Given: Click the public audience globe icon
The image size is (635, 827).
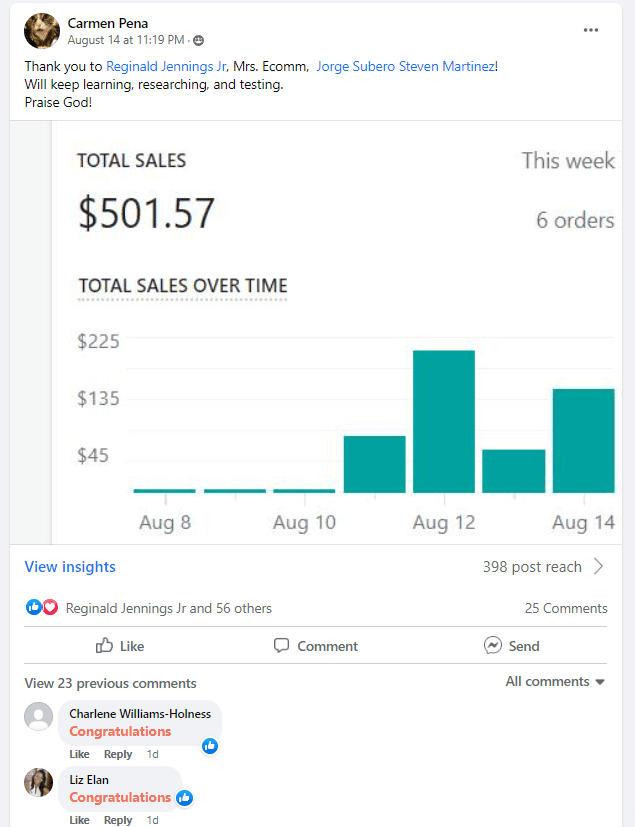Looking at the screenshot, I should [198, 41].
